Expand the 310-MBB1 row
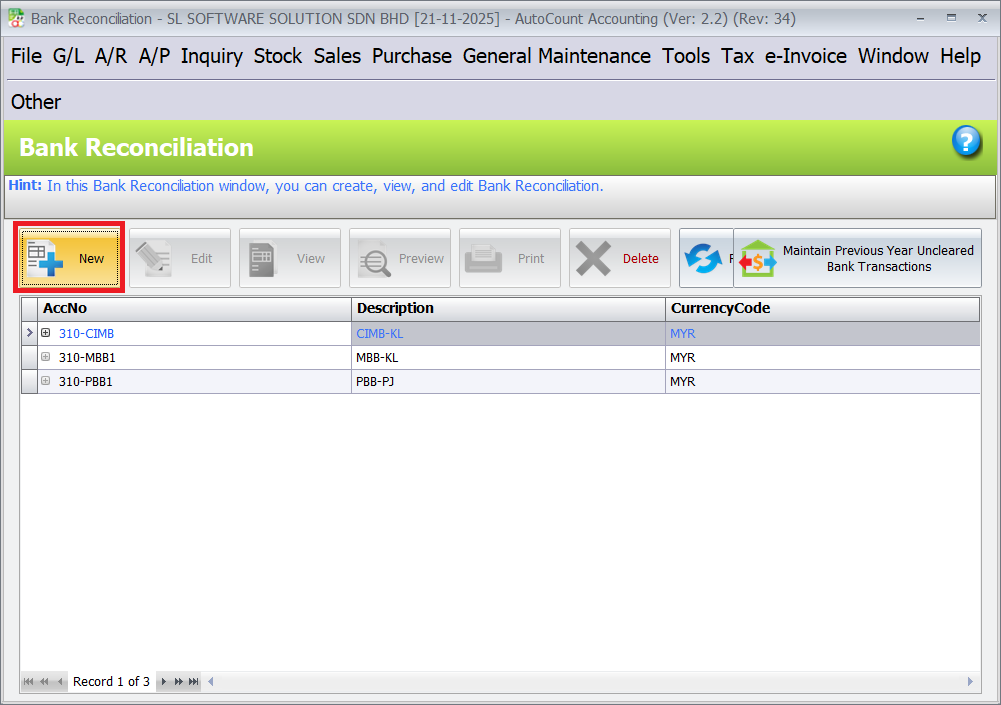Screen dimensions: 1001x705 (x=45, y=357)
